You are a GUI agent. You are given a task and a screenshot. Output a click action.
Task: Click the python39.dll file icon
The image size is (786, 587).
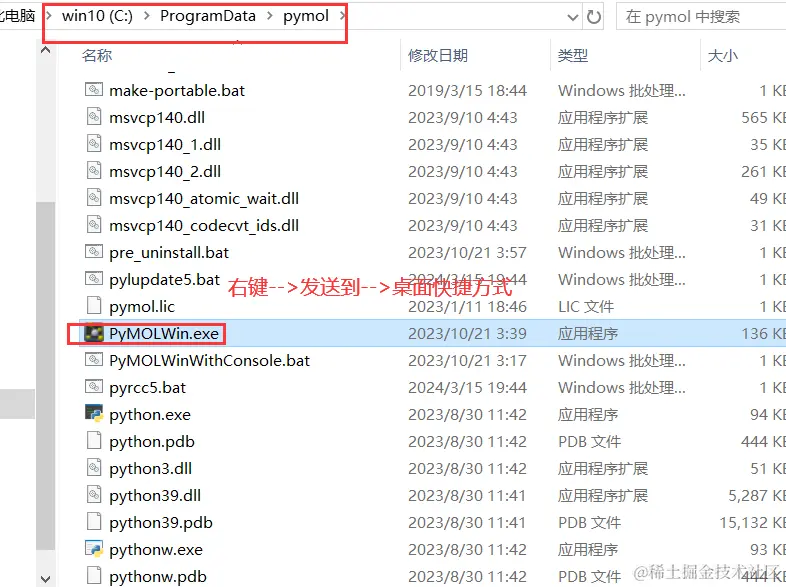[94, 495]
